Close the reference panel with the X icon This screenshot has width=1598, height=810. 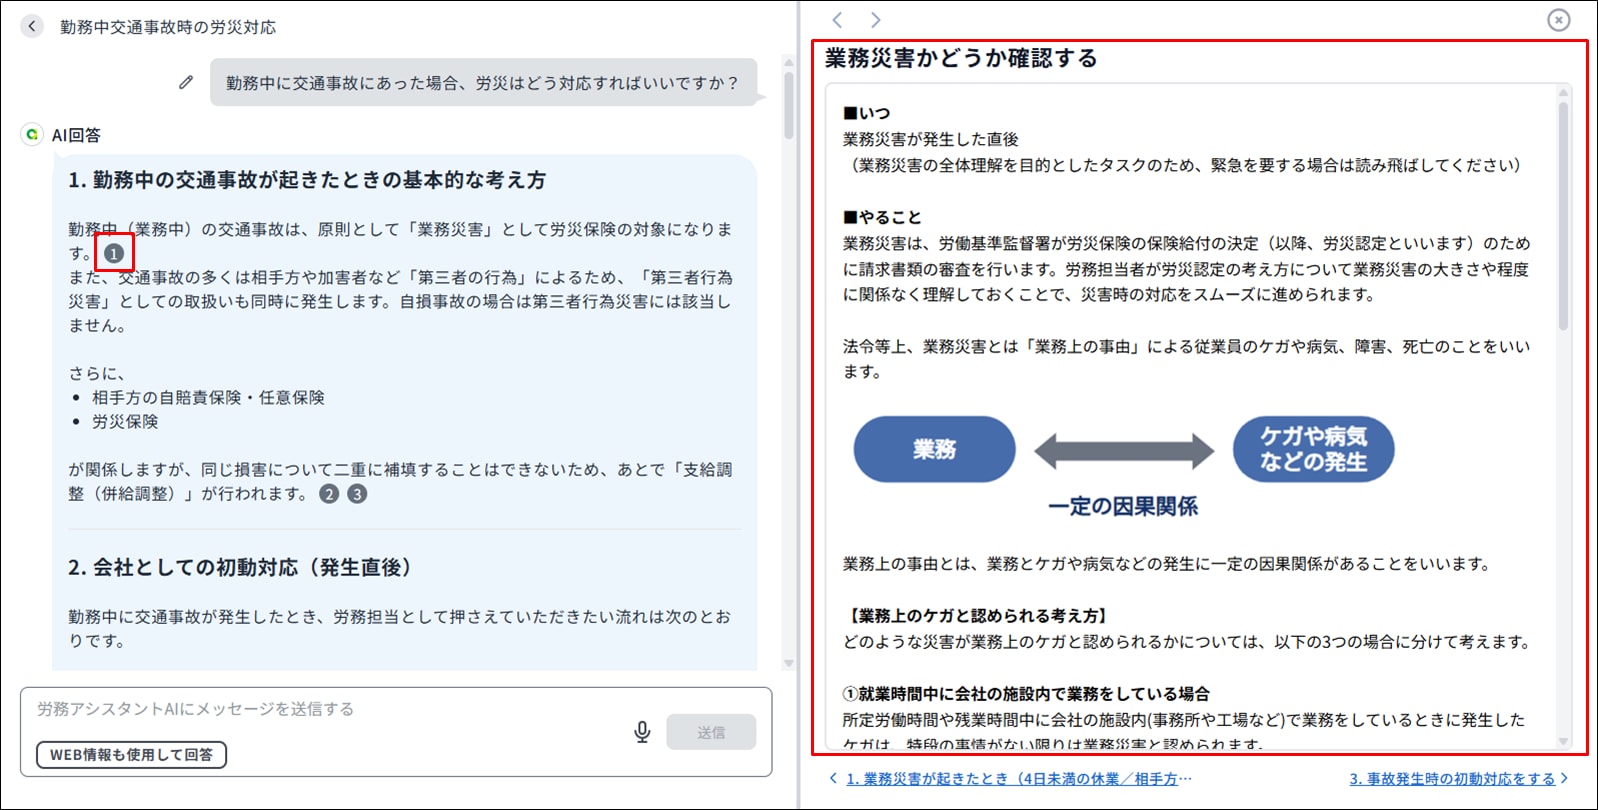1558,20
